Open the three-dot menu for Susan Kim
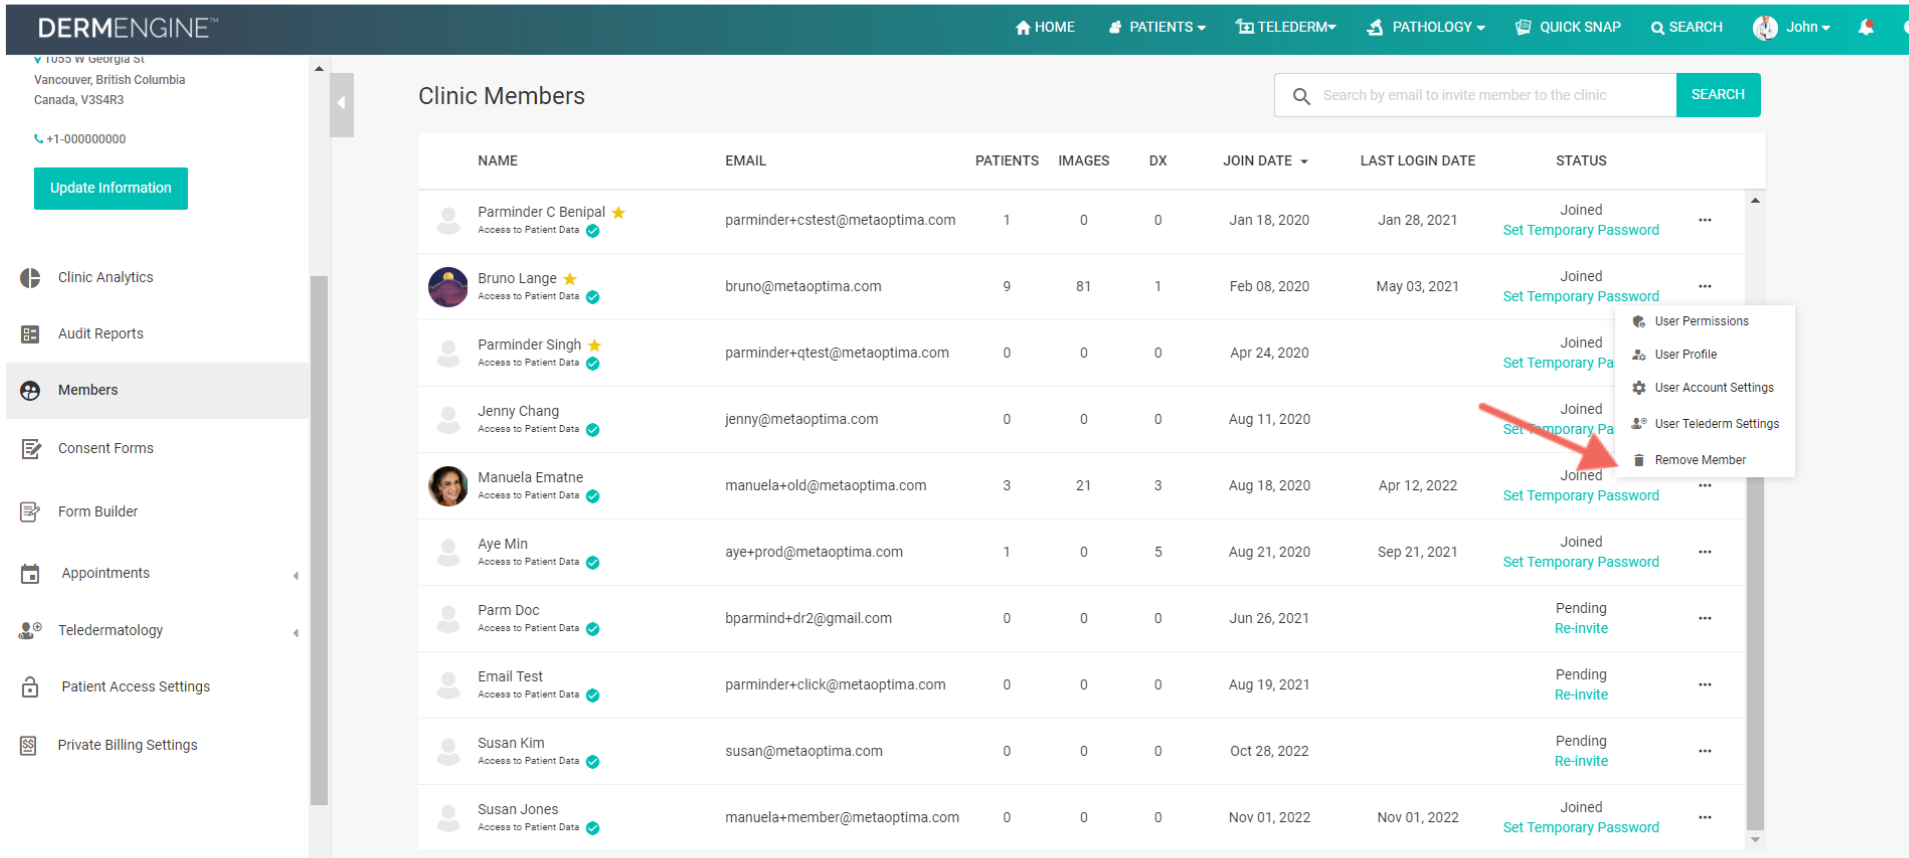This screenshot has height=858, width=1909. [x=1705, y=751]
